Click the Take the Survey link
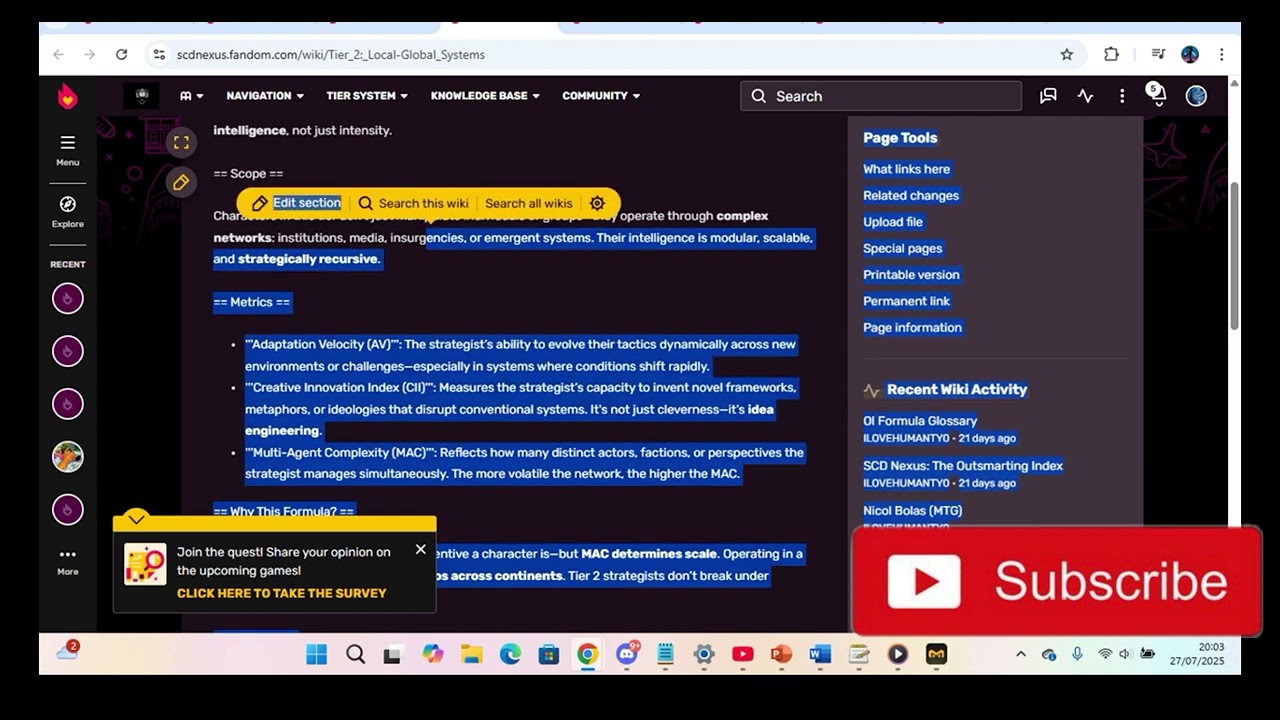1280x720 pixels. tap(281, 593)
